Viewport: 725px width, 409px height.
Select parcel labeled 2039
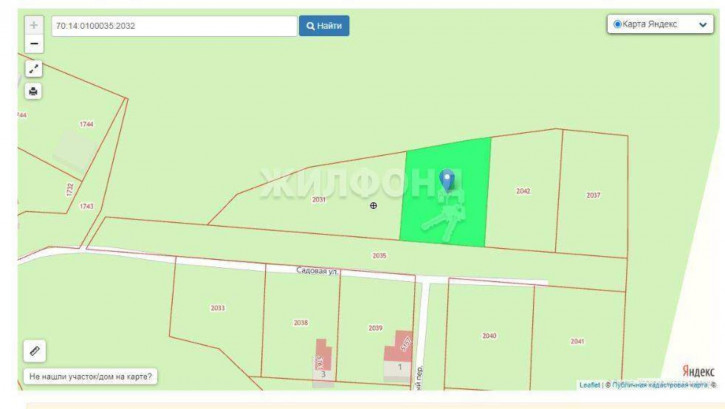pyautogui.click(x=375, y=328)
